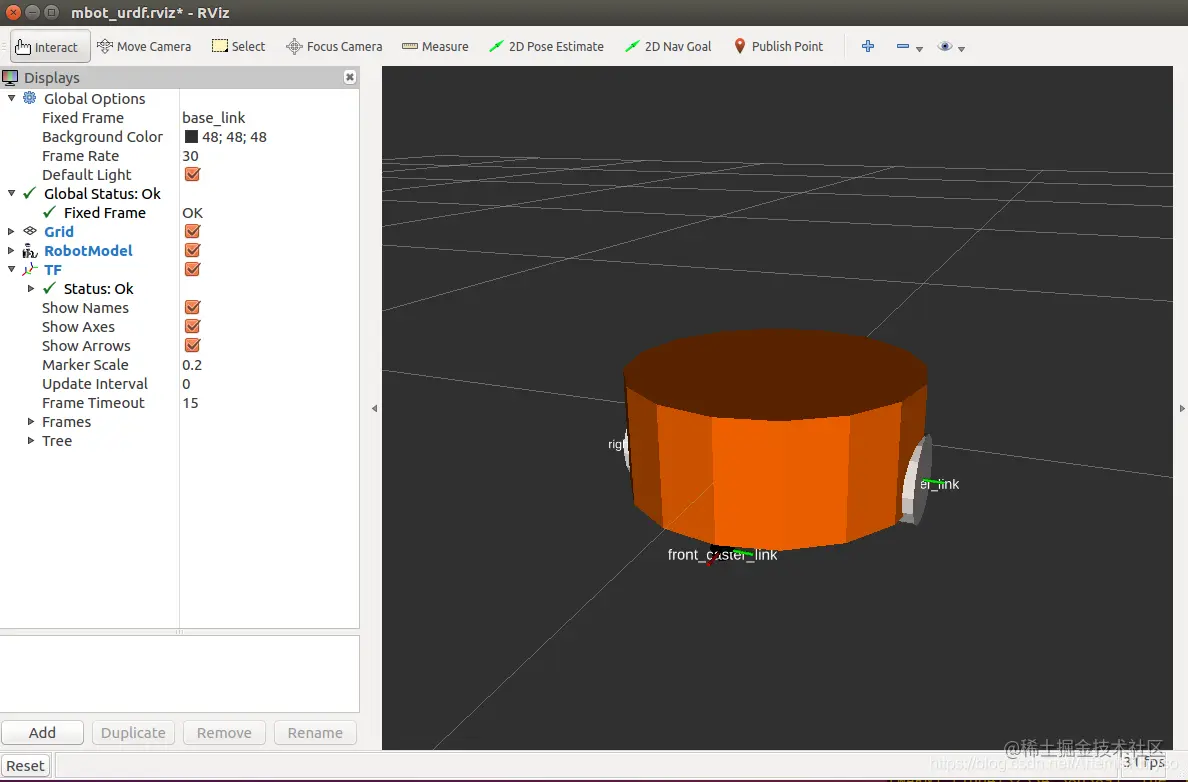The image size is (1188, 782).
Task: Click the Fixed Frame status checkmark
Action: click(x=49, y=212)
